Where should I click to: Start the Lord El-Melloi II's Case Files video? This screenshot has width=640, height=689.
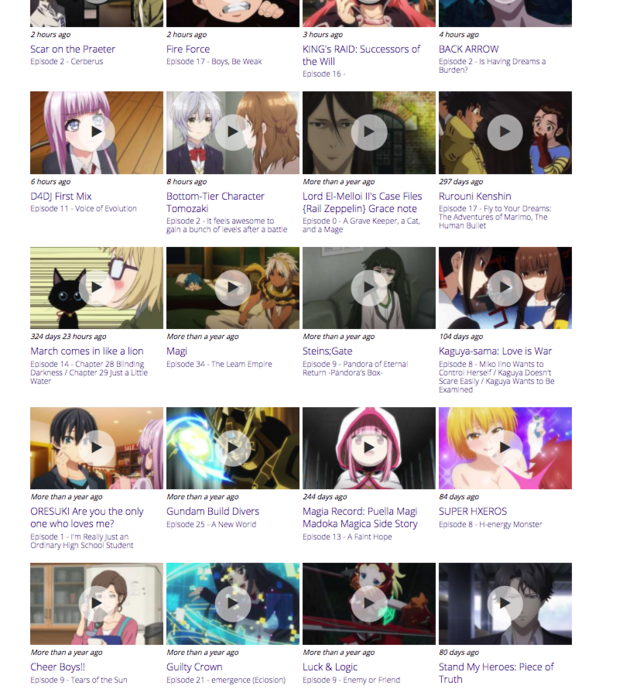[x=369, y=132]
